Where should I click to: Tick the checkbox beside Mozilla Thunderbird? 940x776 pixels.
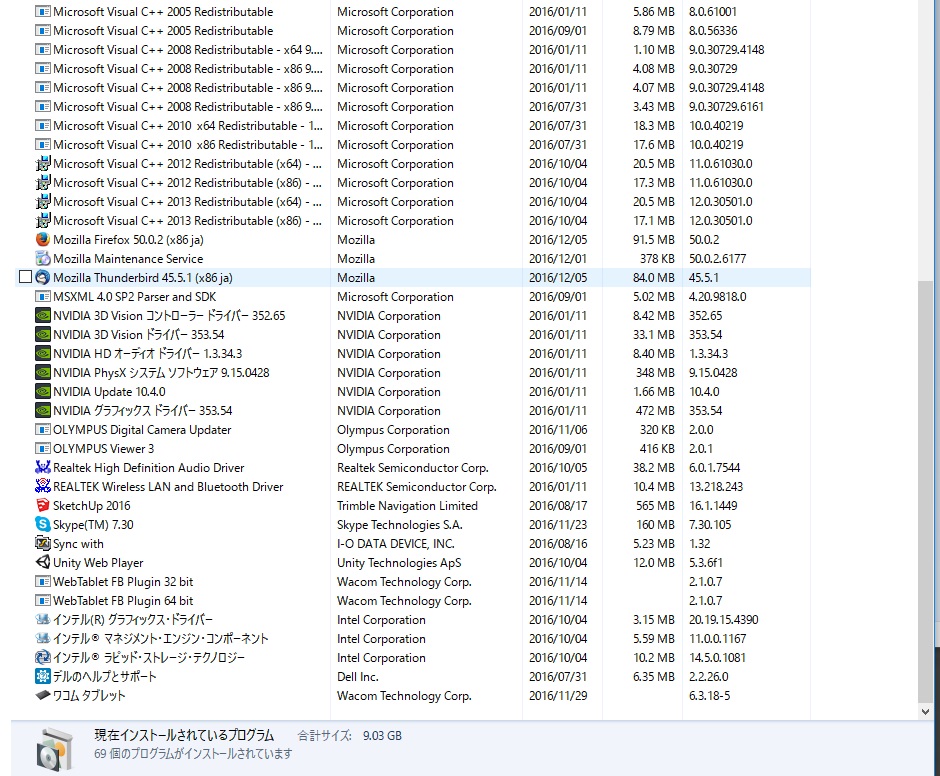pos(25,277)
